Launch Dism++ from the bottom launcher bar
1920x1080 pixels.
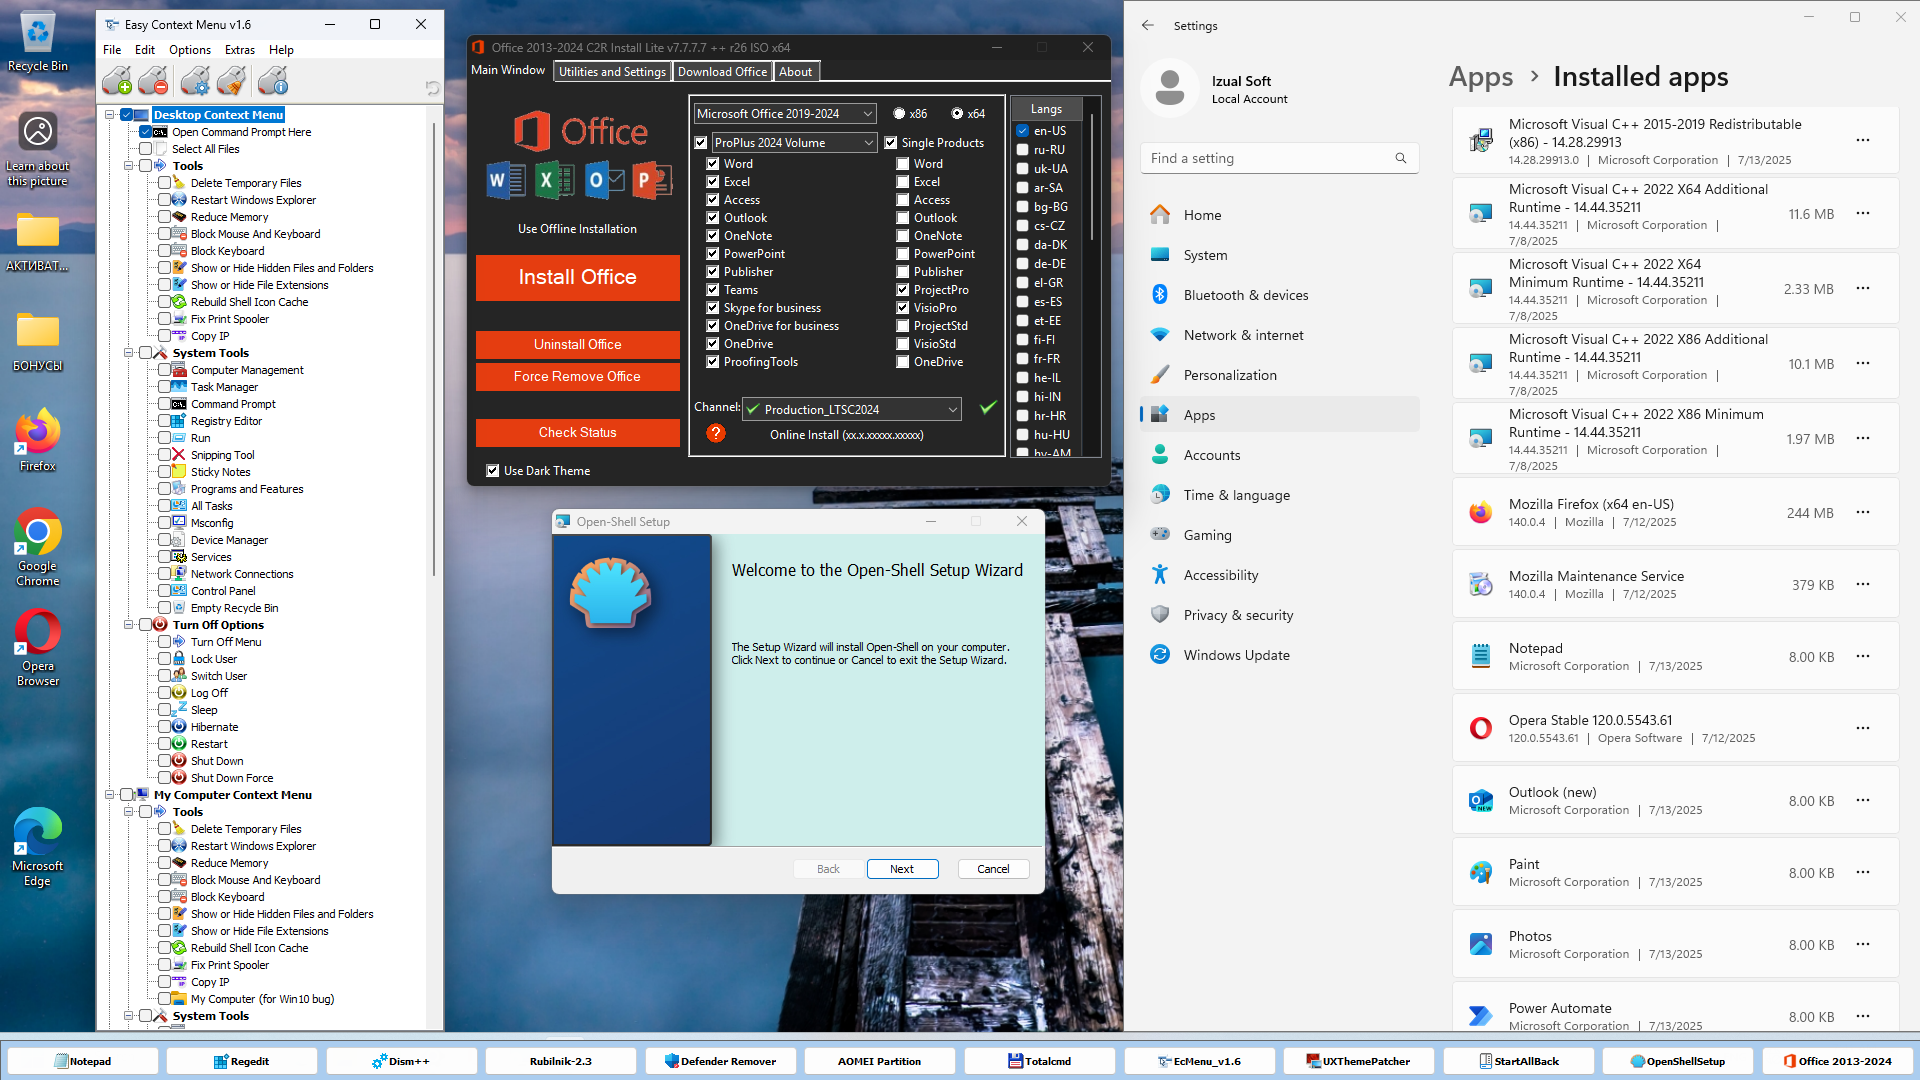tap(401, 1061)
